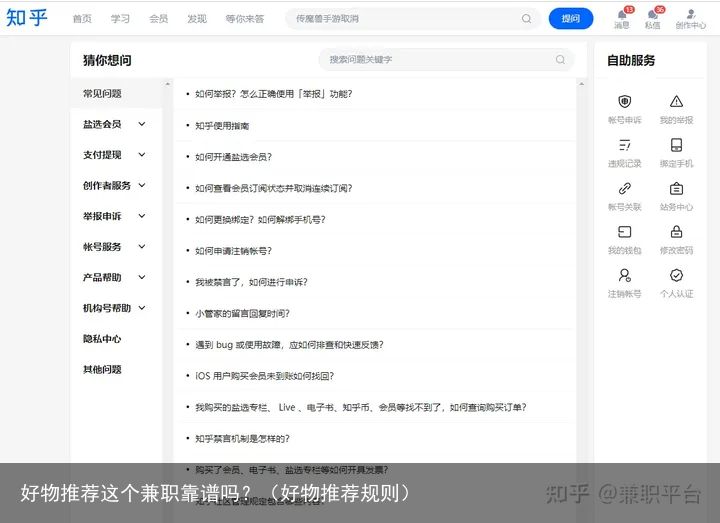This screenshot has width=720, height=523.
Task: Go to 会员 in top navigation
Action: click(158, 19)
